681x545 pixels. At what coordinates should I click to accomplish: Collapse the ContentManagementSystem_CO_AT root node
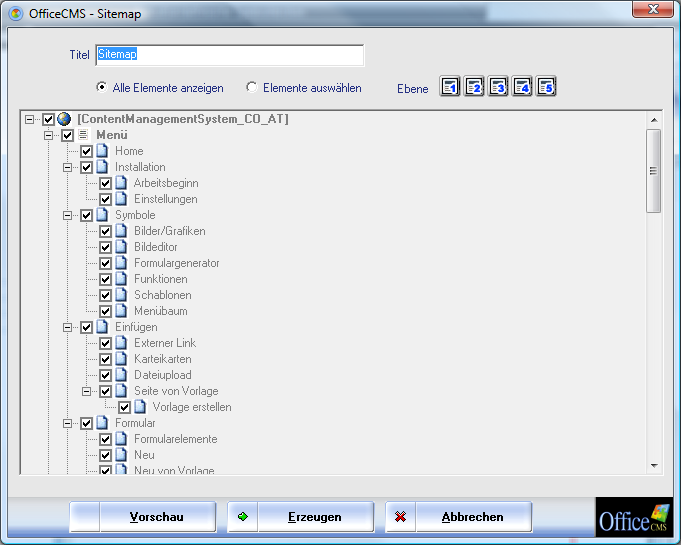point(29,119)
